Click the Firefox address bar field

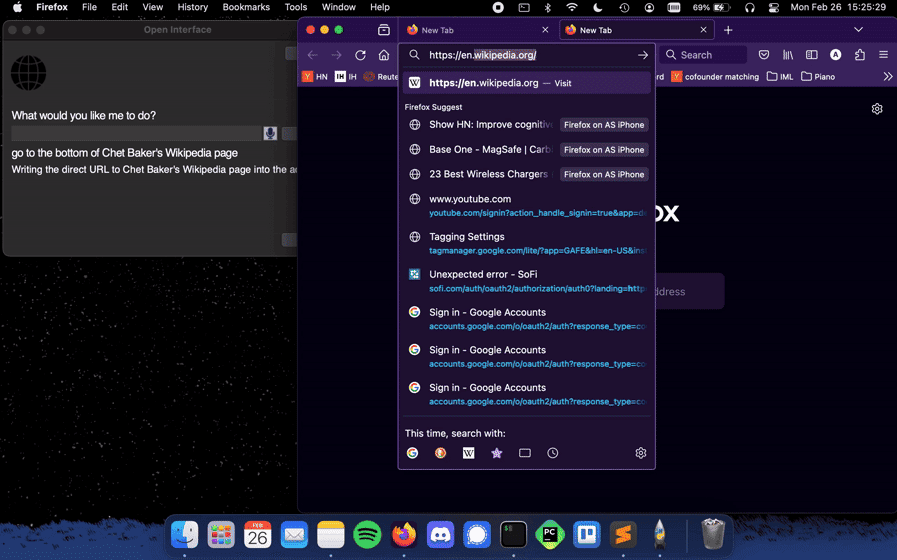[526, 55]
